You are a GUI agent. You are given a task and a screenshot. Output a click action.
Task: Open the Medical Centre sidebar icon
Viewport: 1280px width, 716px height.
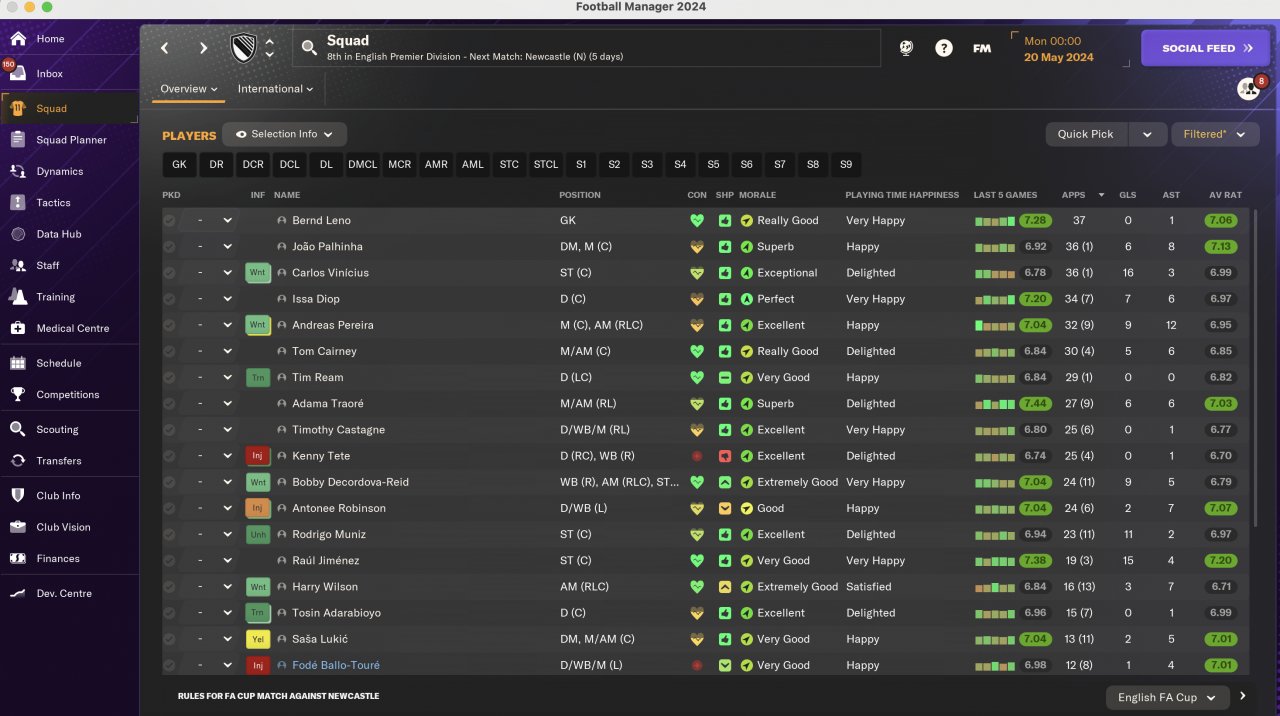tap(18, 328)
